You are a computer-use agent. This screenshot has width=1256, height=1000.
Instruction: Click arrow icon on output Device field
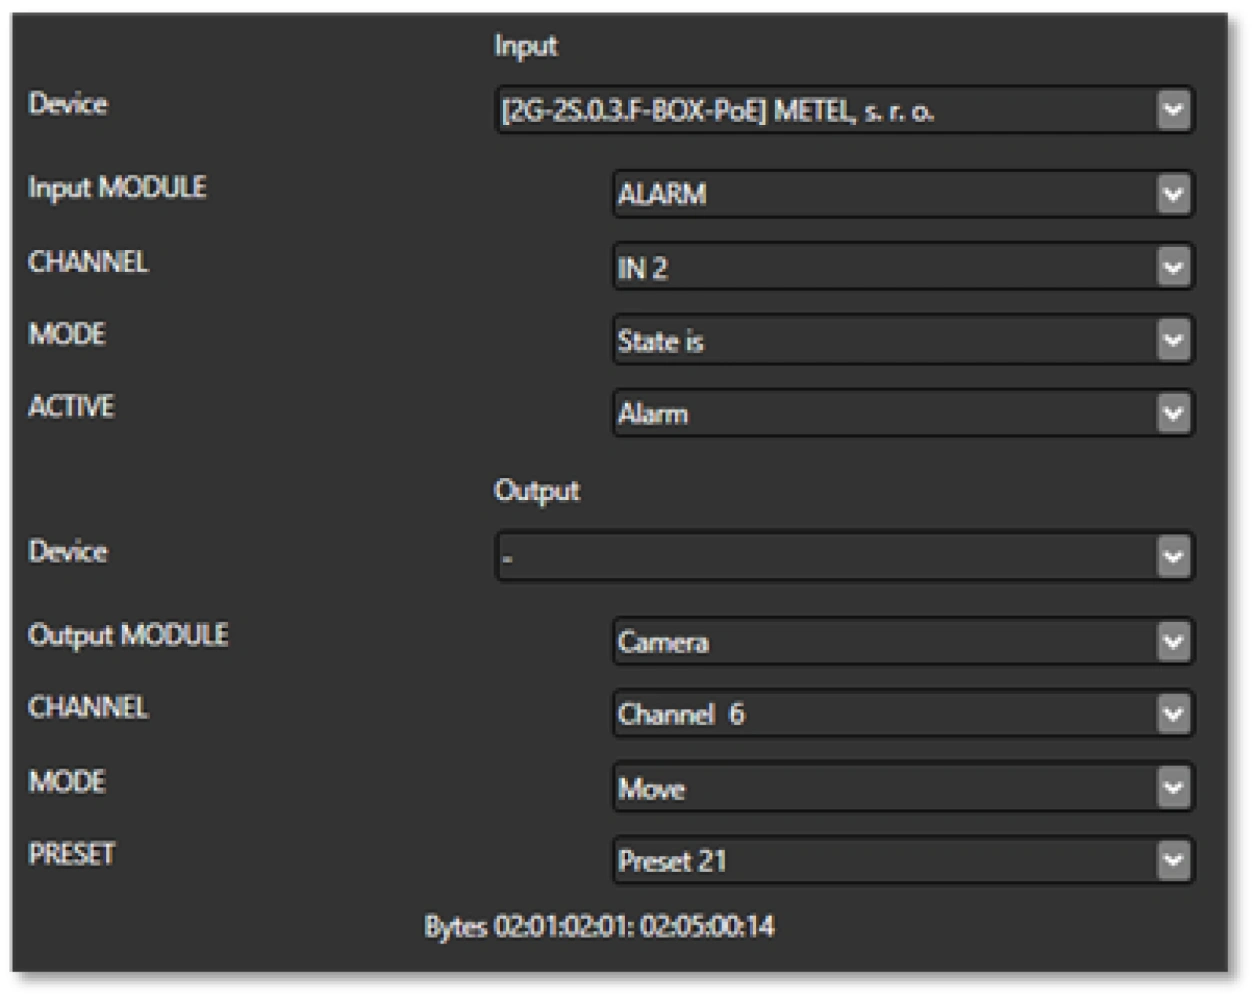click(1174, 556)
